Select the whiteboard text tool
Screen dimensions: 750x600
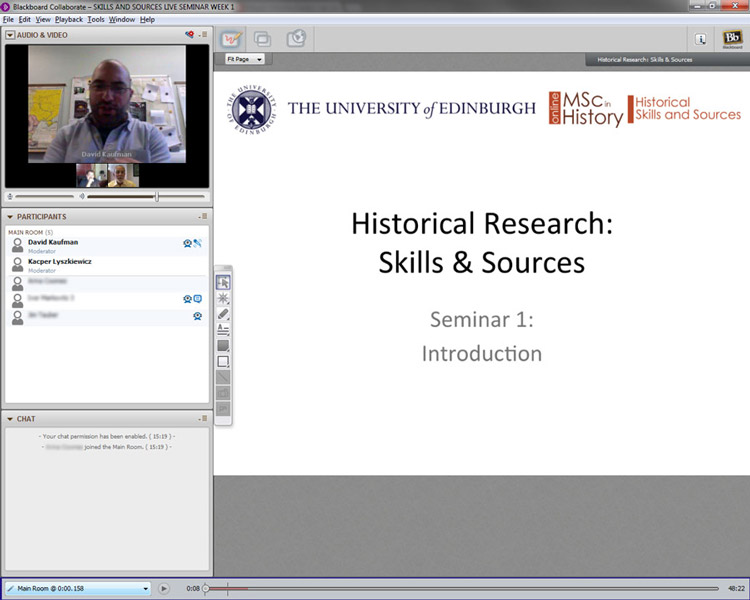coord(223,330)
